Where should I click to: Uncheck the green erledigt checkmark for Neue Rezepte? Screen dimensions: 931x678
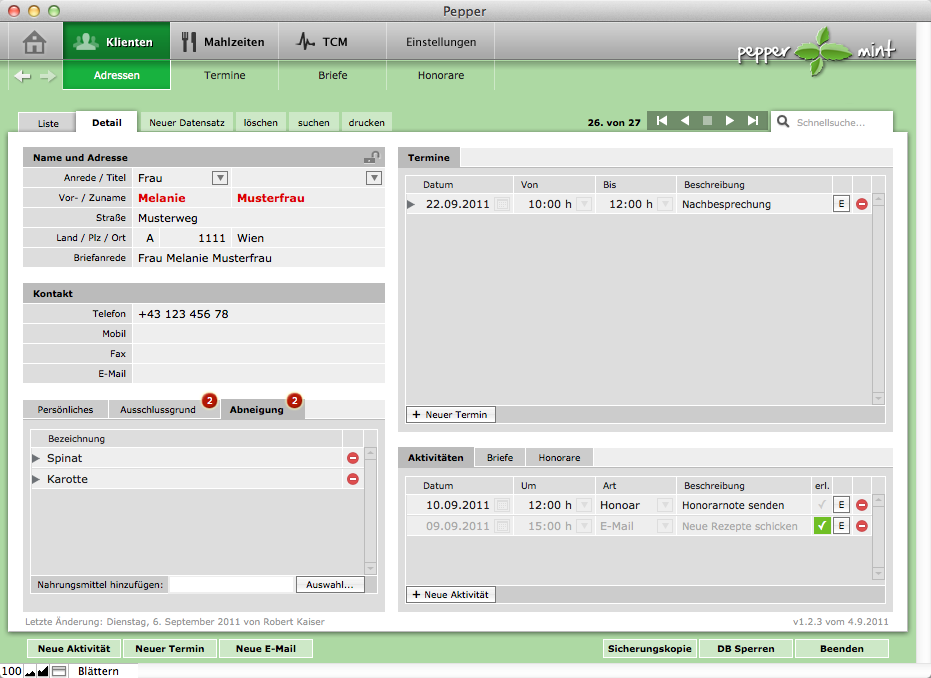pyautogui.click(x=822, y=526)
